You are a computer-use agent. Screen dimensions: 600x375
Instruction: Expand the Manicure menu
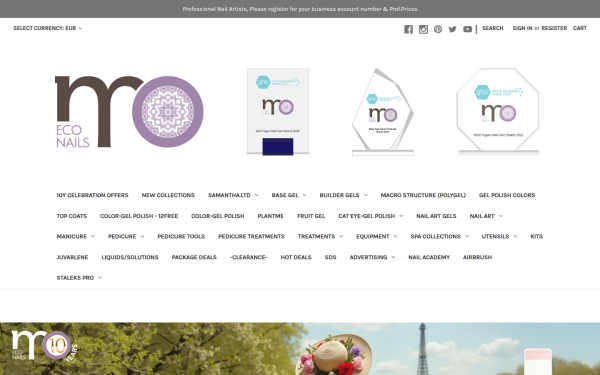point(75,236)
